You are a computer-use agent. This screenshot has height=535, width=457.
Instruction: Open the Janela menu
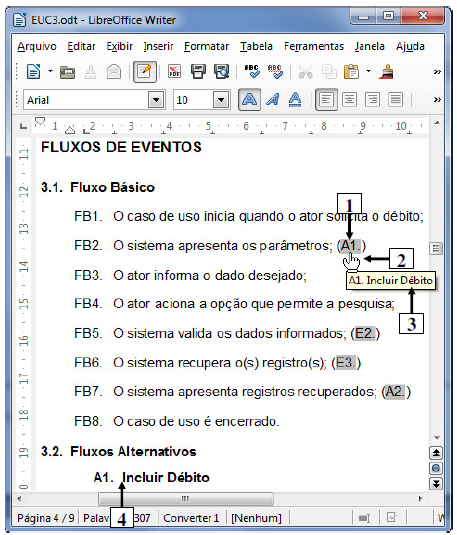point(370,46)
